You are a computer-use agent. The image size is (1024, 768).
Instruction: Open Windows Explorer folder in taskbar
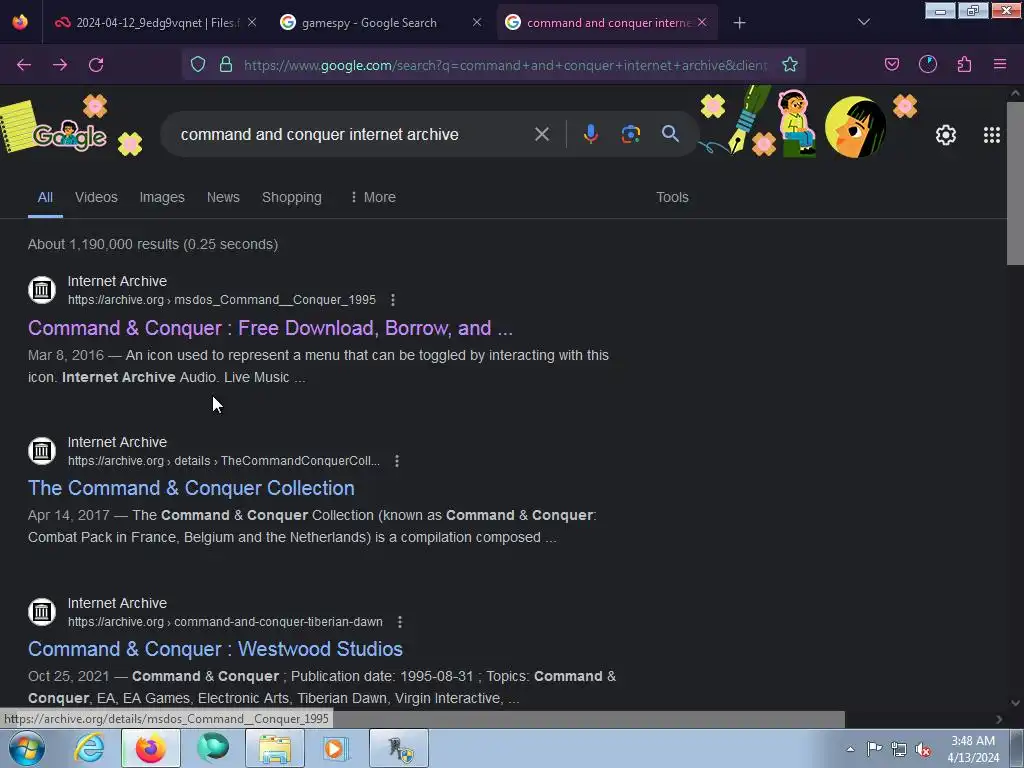point(275,748)
